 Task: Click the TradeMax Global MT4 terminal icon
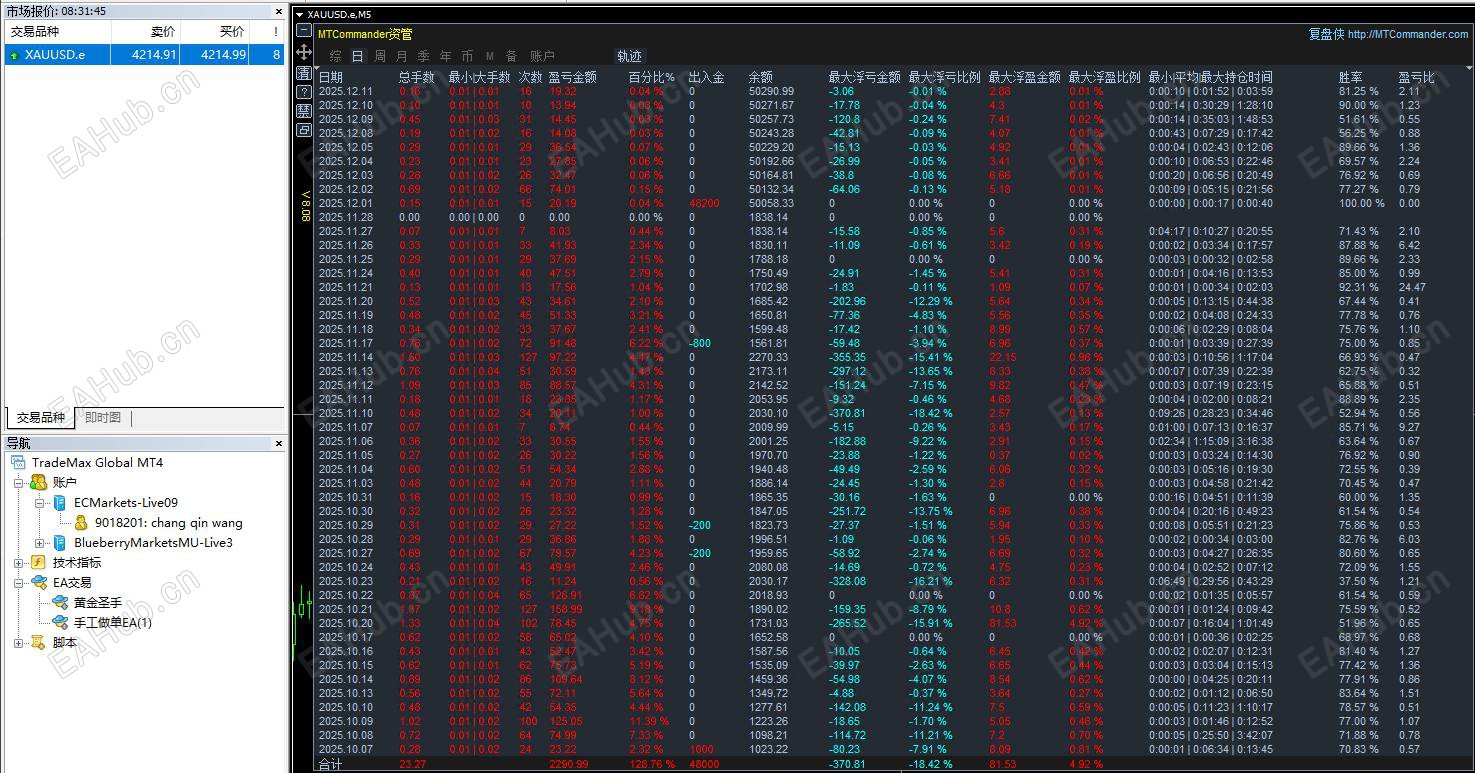pos(19,463)
